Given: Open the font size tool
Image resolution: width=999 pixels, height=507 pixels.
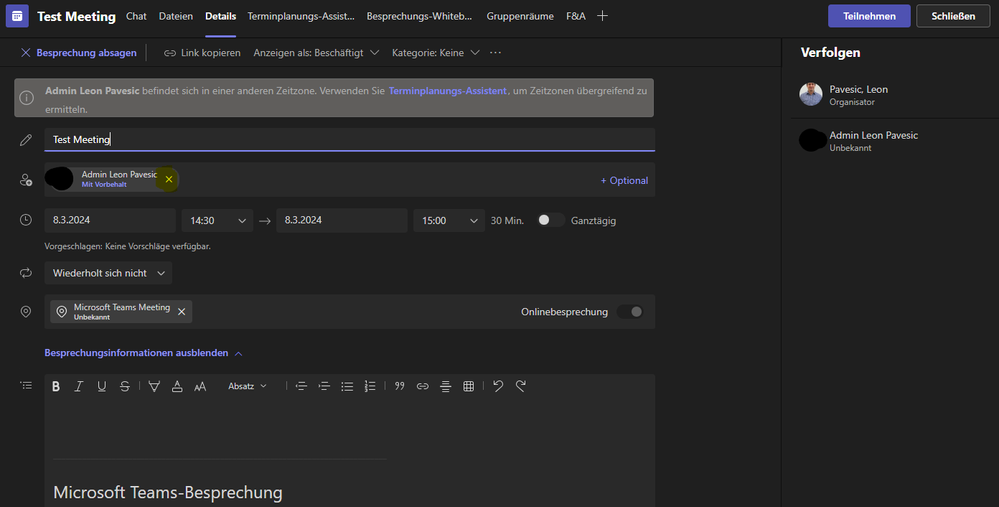Looking at the screenshot, I should (x=200, y=386).
